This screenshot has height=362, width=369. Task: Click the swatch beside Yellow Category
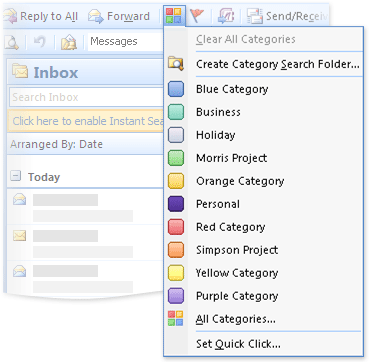coord(176,273)
